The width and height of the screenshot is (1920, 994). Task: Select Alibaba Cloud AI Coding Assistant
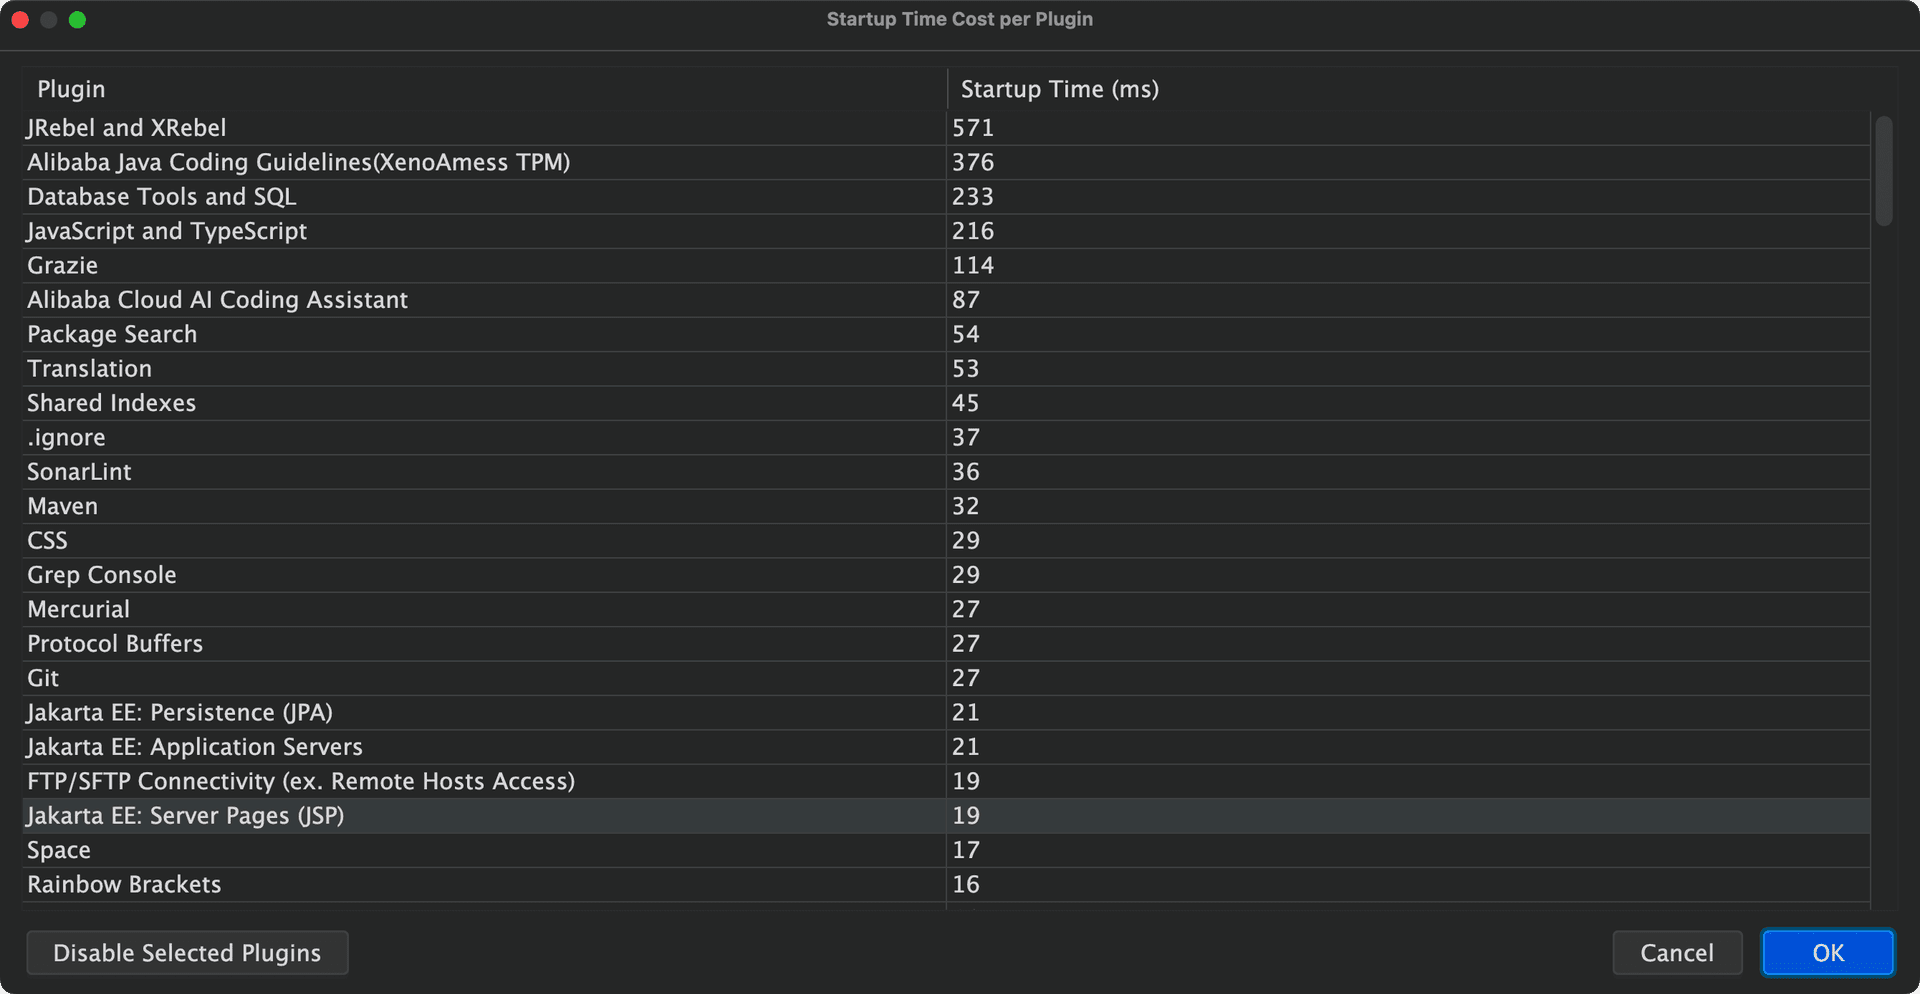pyautogui.click(x=946, y=300)
